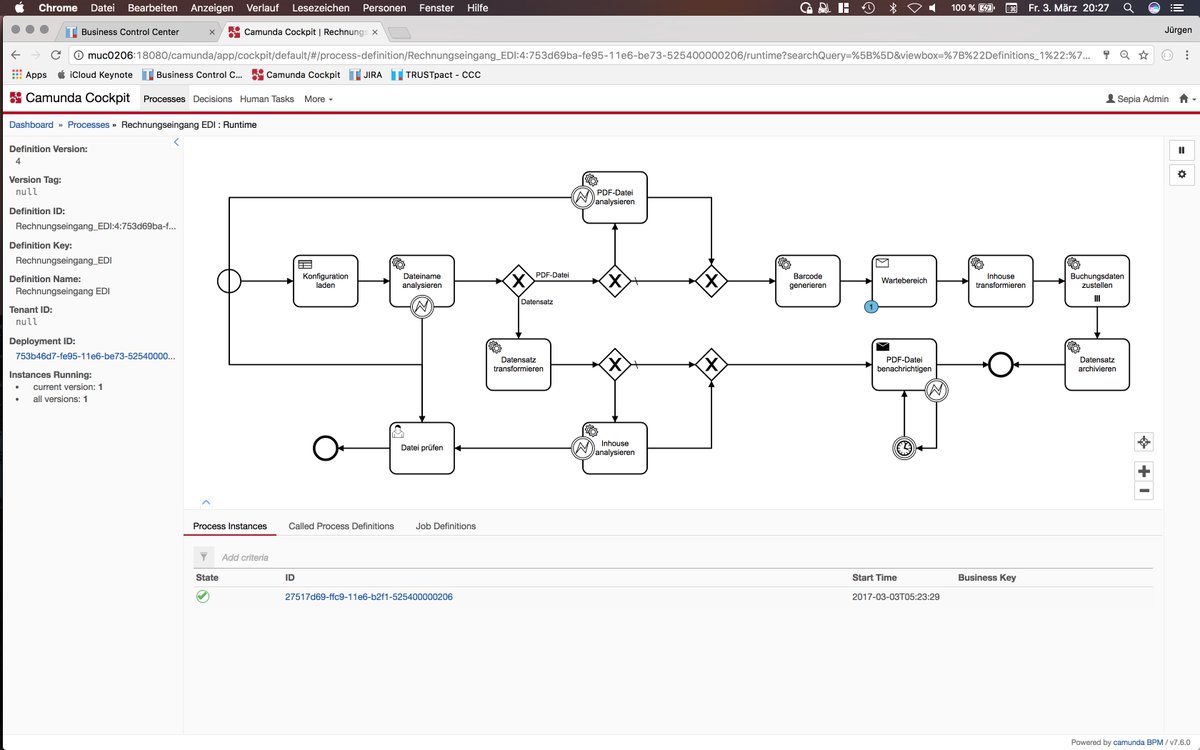This screenshot has height=750, width=1200.
Task: Click the blue instance badge on Wartebereich
Action: click(871, 305)
